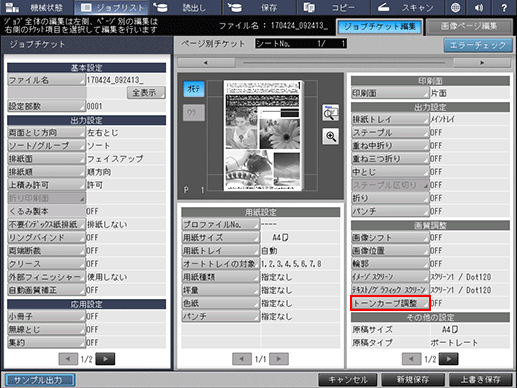
Task: Click the sheet scroll left arrow
Action: point(206,62)
